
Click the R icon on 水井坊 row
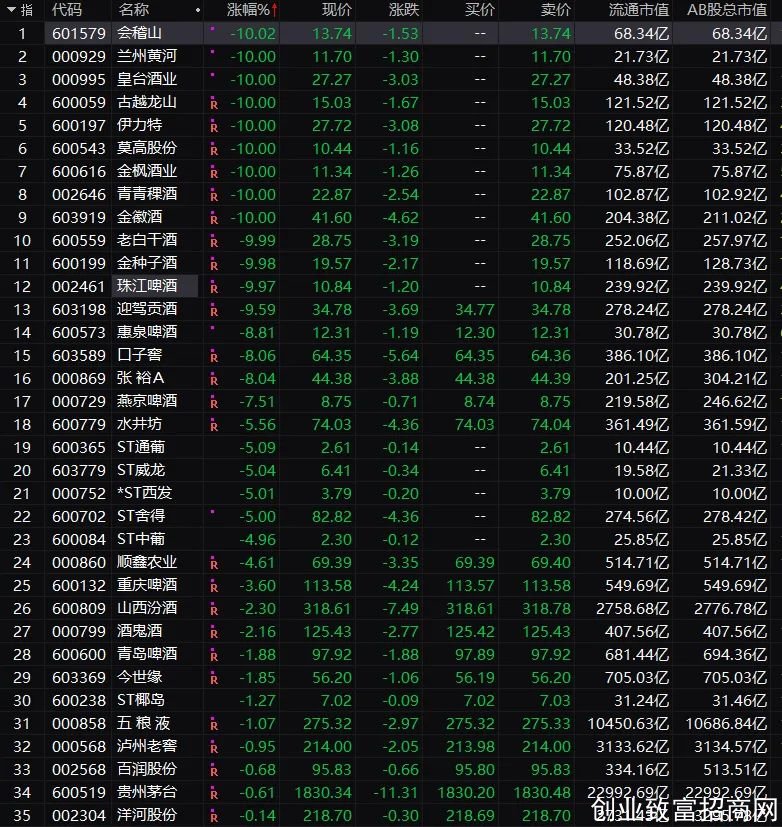[x=214, y=426]
